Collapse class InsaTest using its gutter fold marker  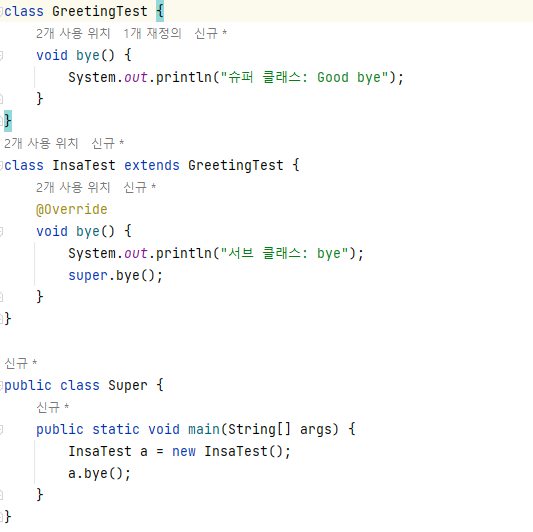tap(1, 166)
